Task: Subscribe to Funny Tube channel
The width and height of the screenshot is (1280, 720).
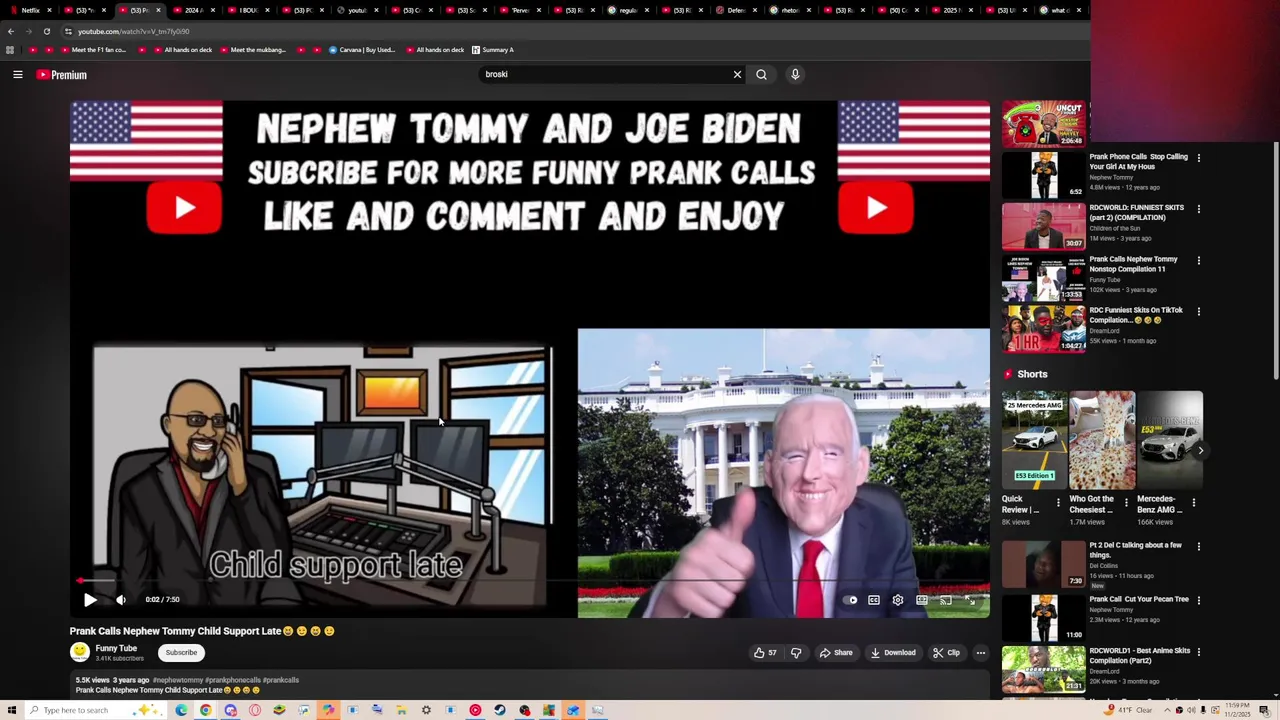Action: click(x=181, y=653)
